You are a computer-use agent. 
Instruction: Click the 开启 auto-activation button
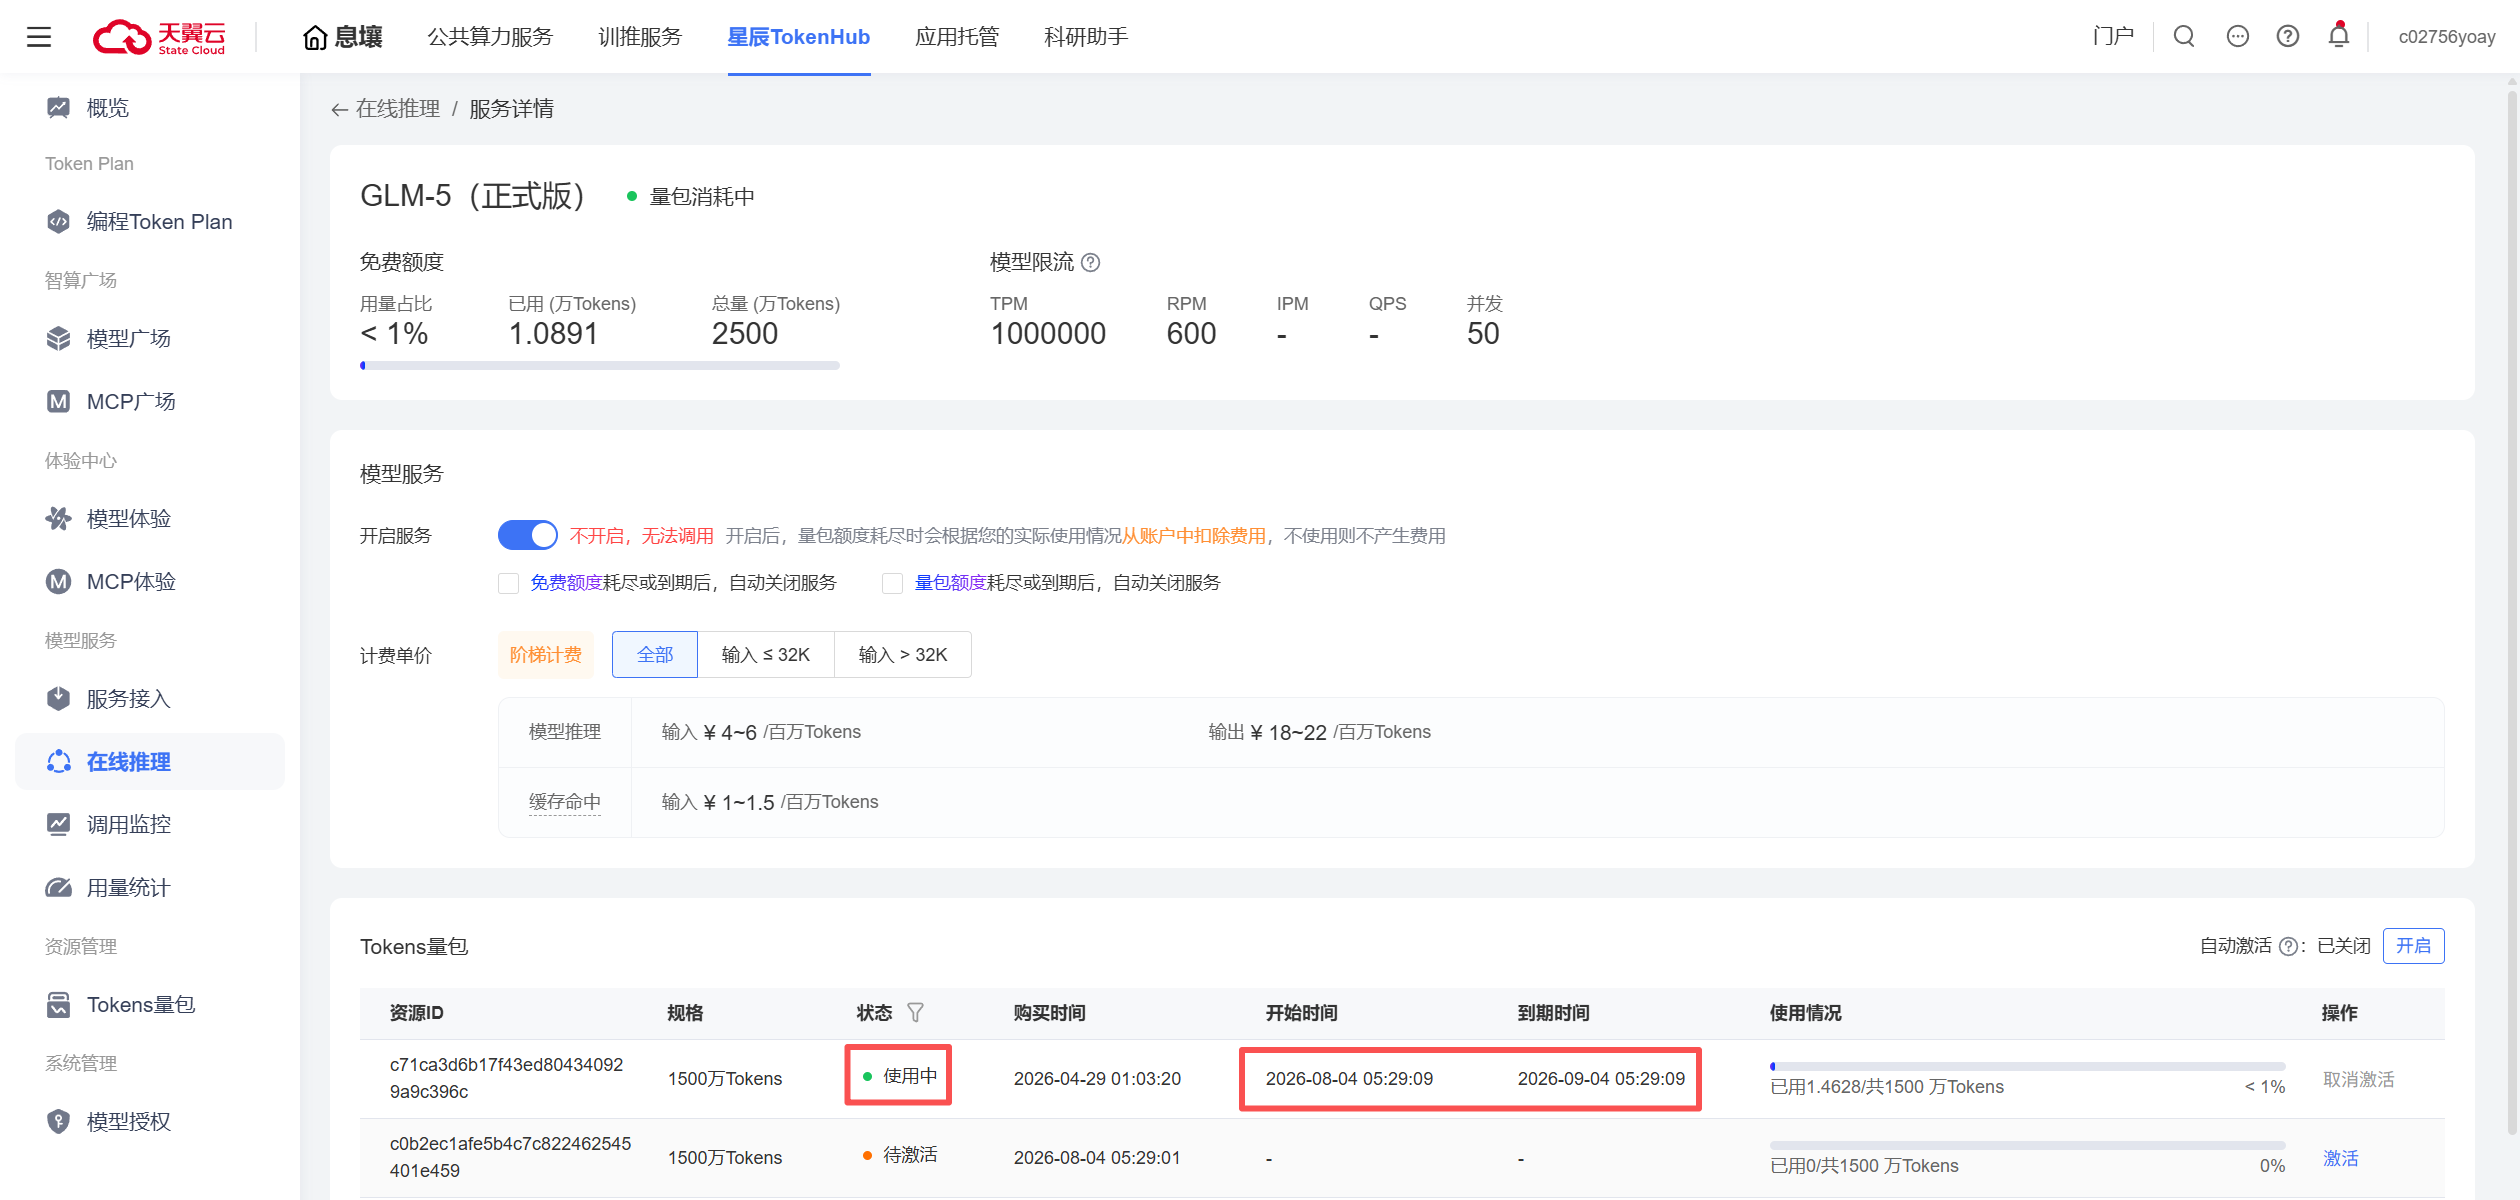coord(2413,946)
